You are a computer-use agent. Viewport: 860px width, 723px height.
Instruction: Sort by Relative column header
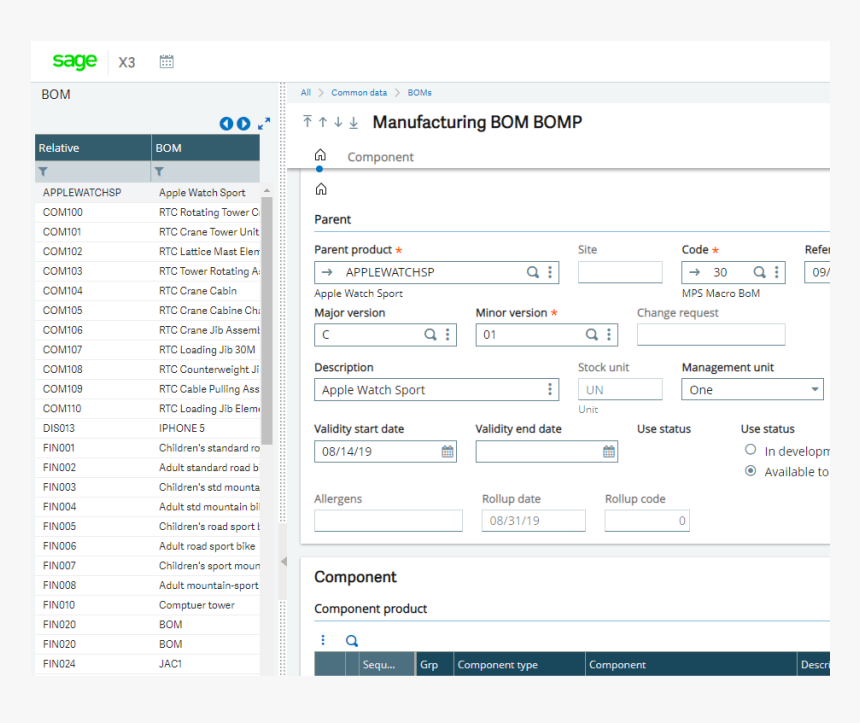coord(93,148)
